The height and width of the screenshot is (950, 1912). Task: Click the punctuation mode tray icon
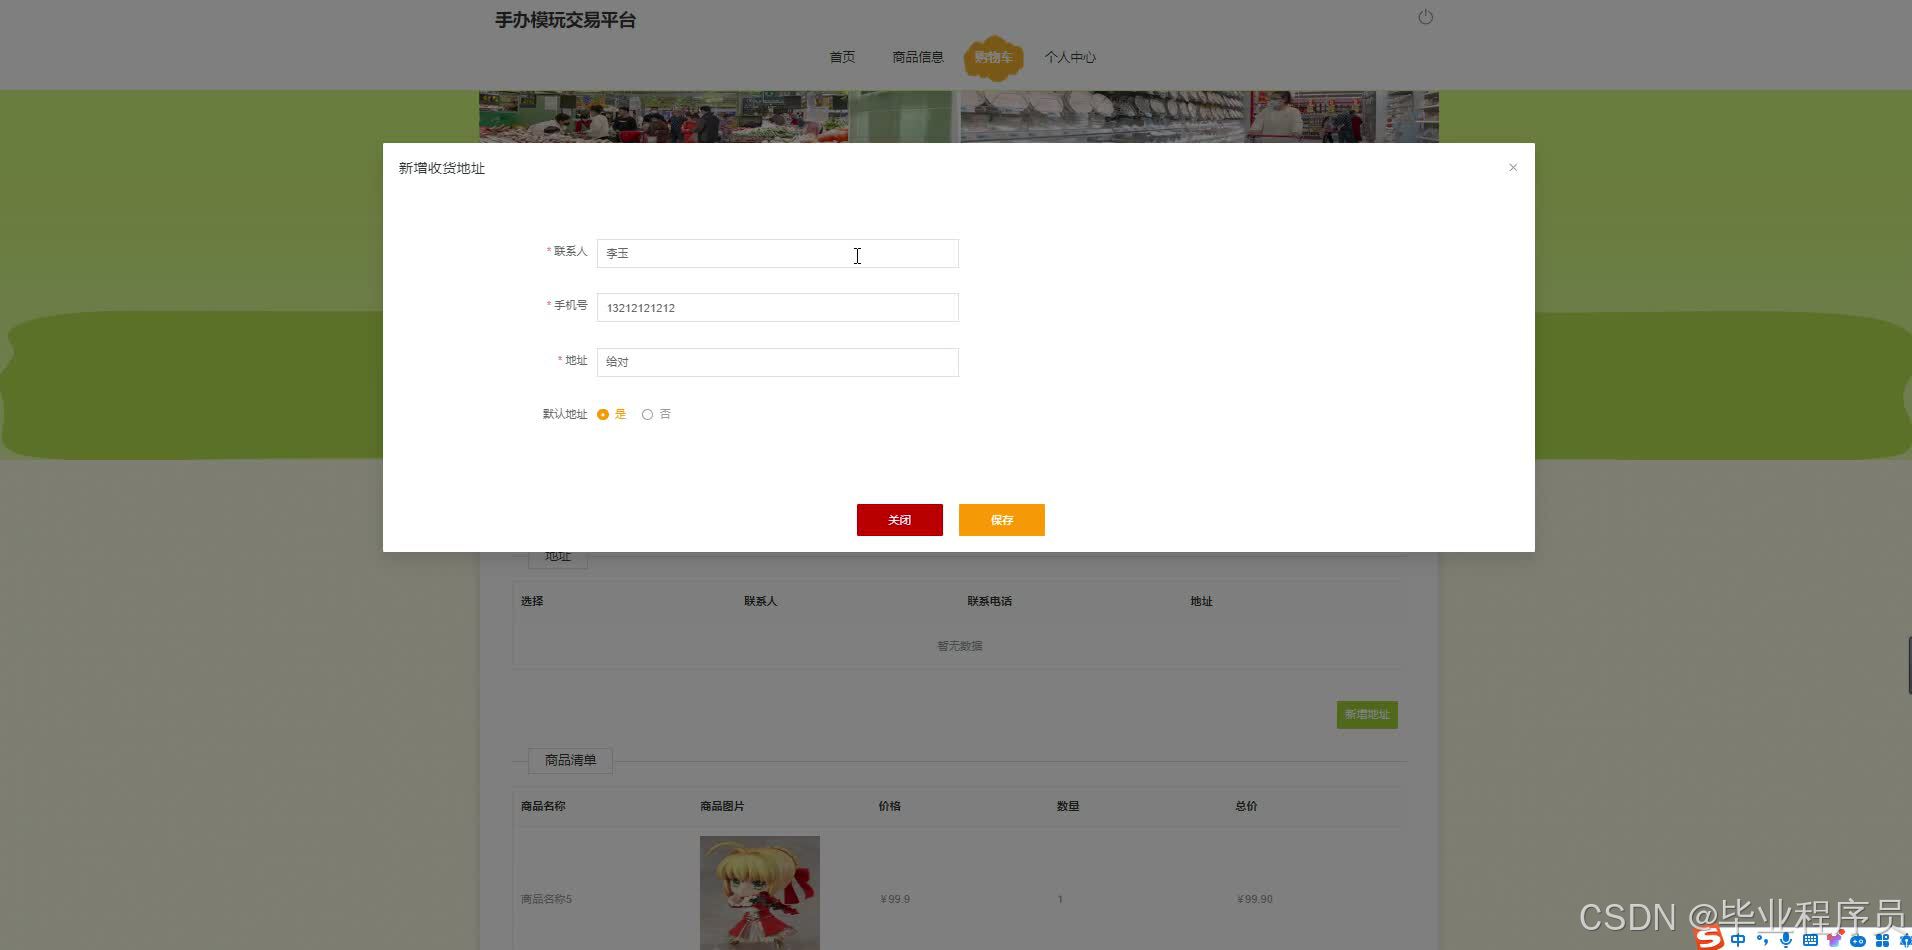(1762, 940)
